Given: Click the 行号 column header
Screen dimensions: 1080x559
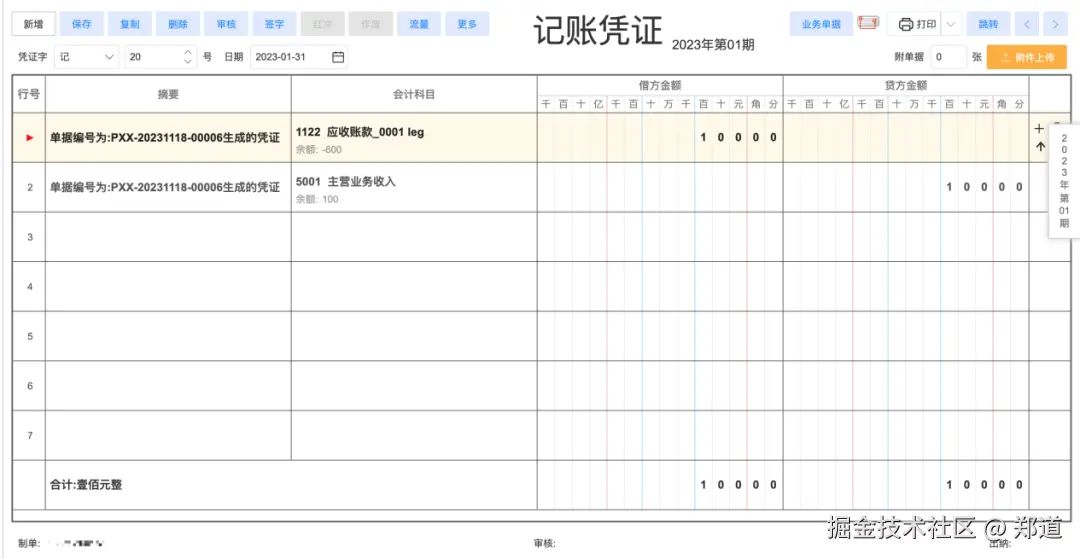Looking at the screenshot, I should (29, 94).
